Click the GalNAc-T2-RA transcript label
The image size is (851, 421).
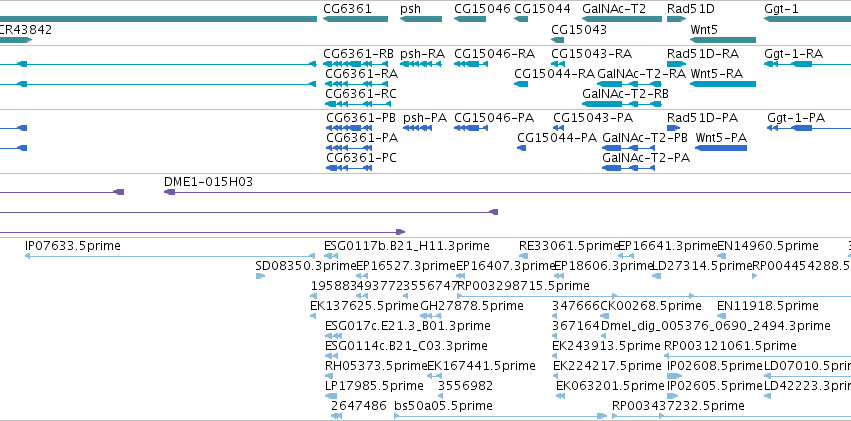point(642,73)
